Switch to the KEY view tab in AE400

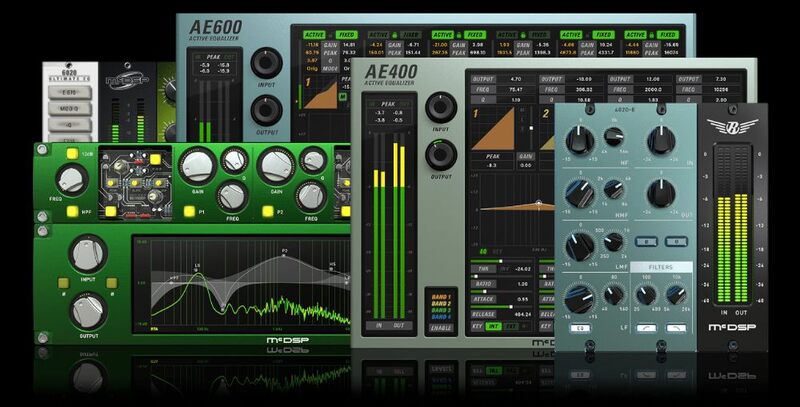[497, 251]
